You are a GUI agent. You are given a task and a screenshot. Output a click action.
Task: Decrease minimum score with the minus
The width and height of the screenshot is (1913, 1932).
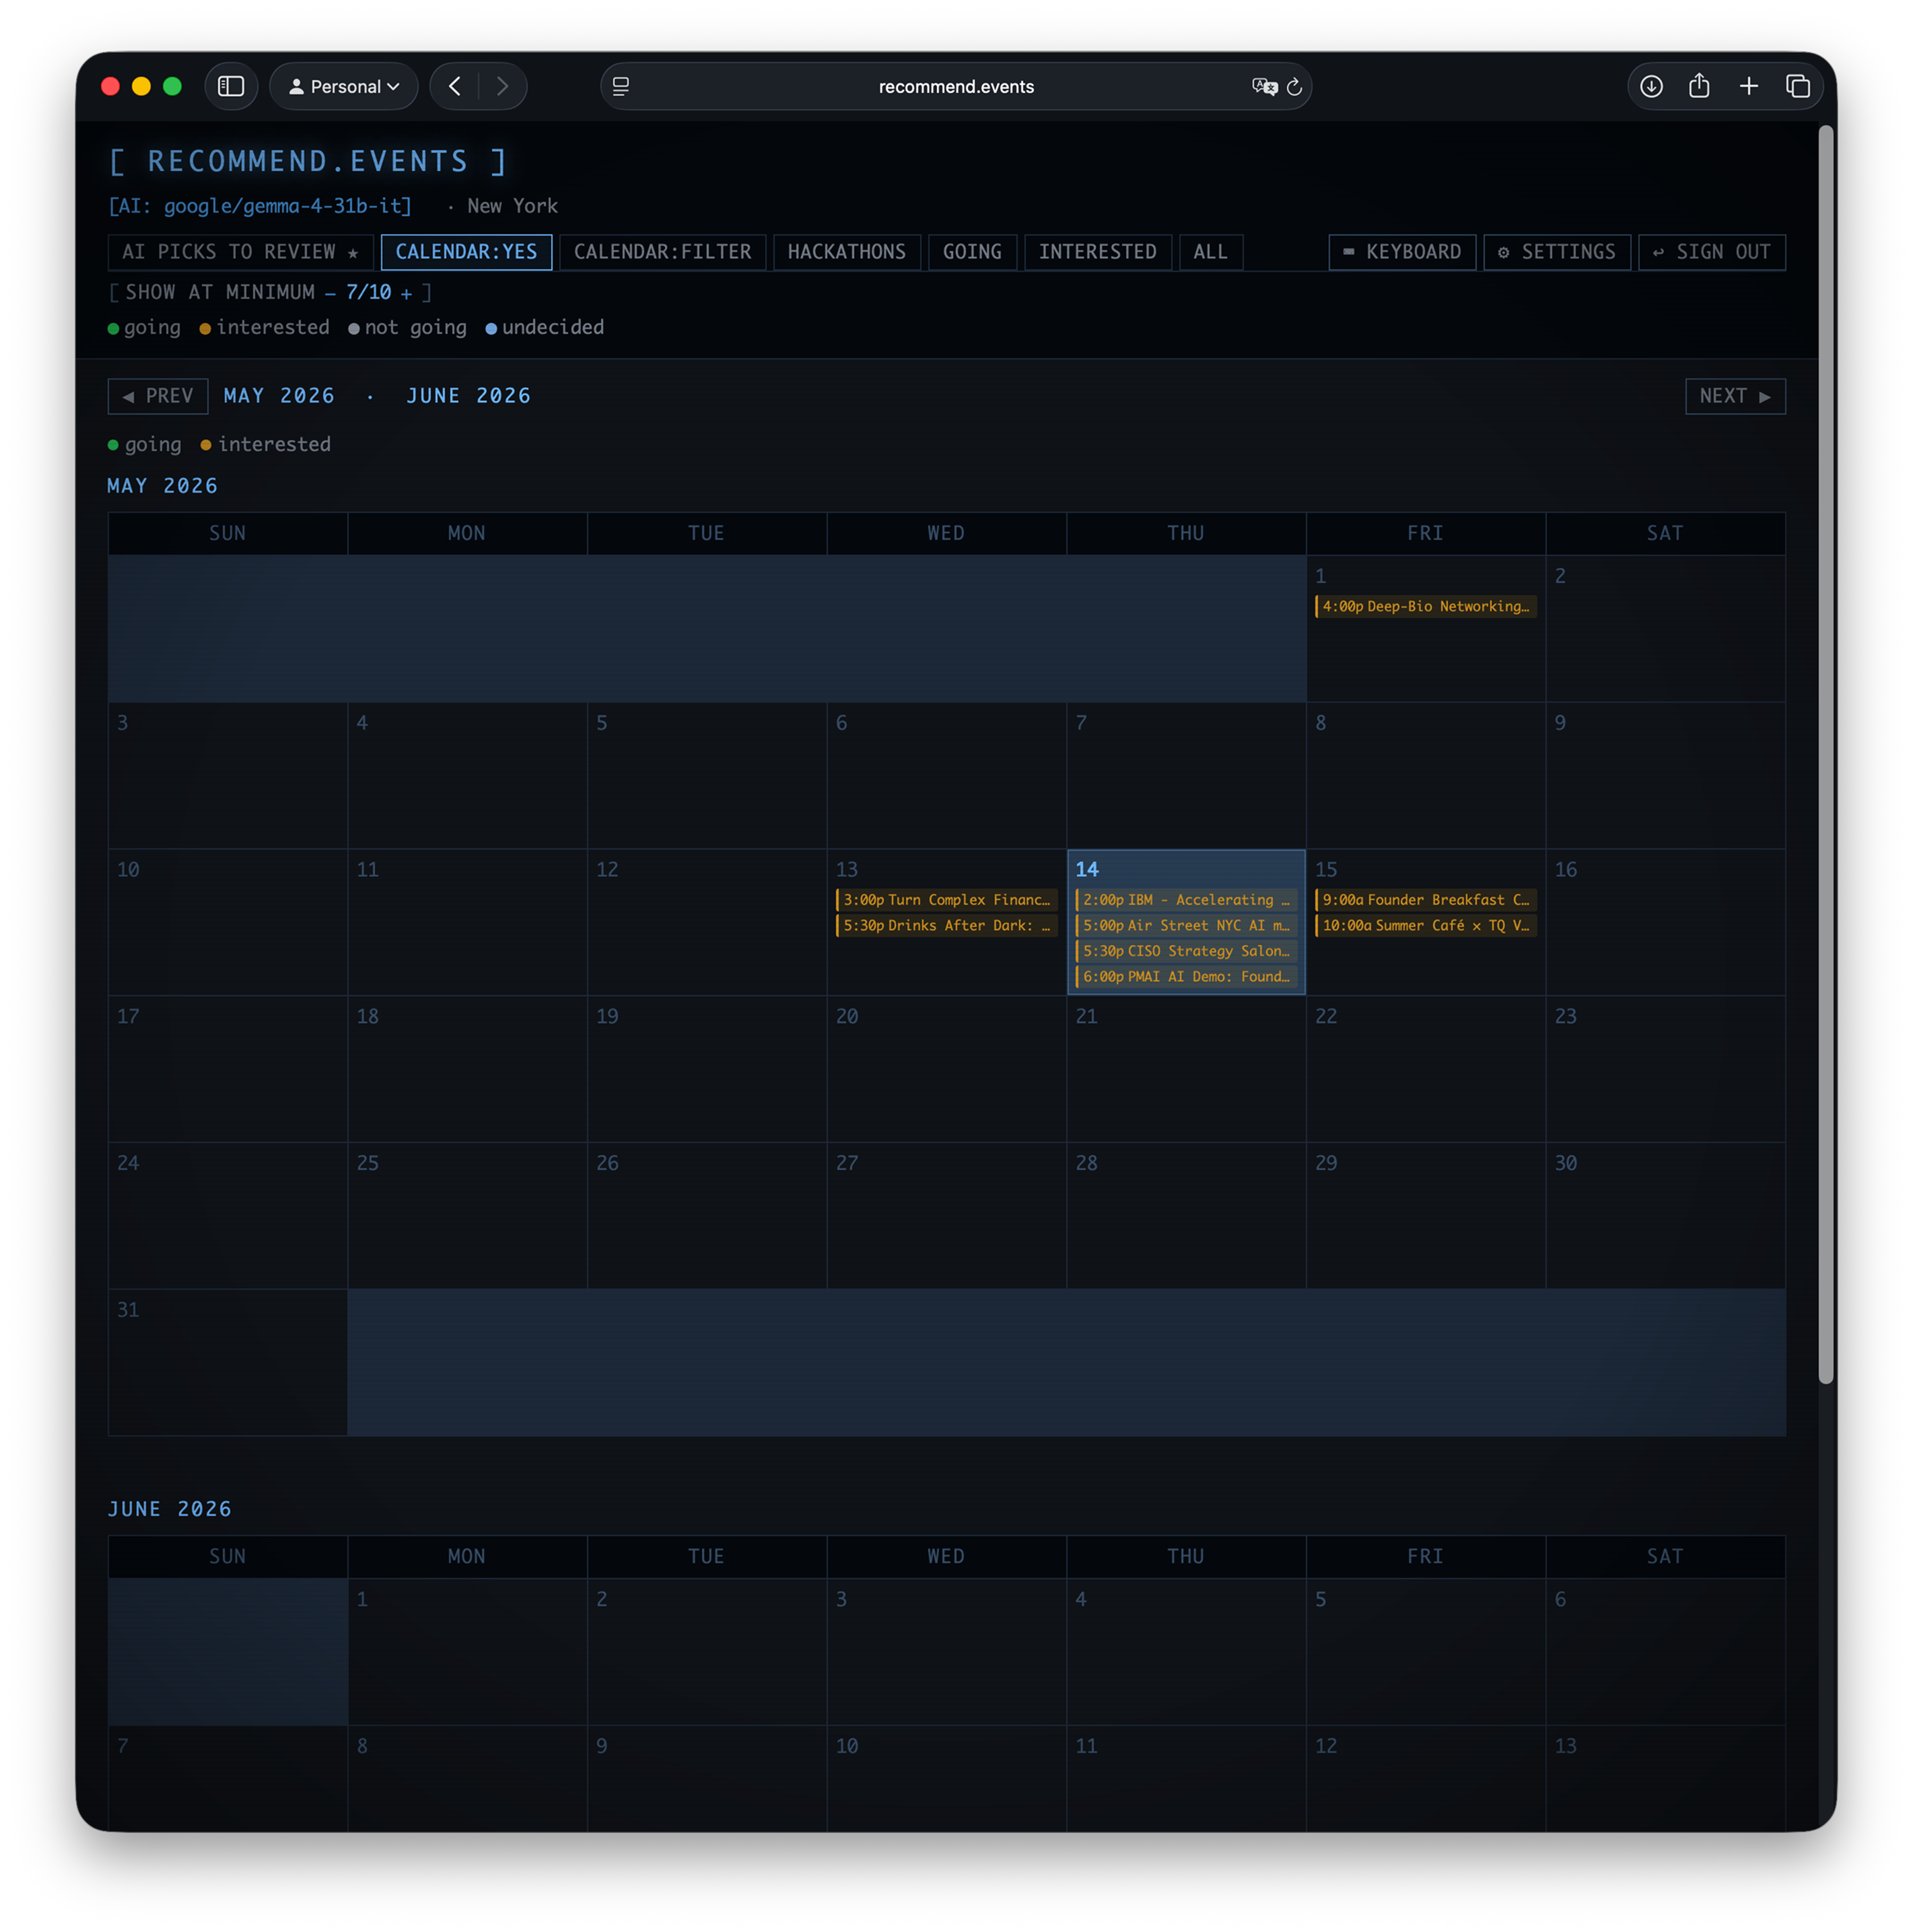330,293
